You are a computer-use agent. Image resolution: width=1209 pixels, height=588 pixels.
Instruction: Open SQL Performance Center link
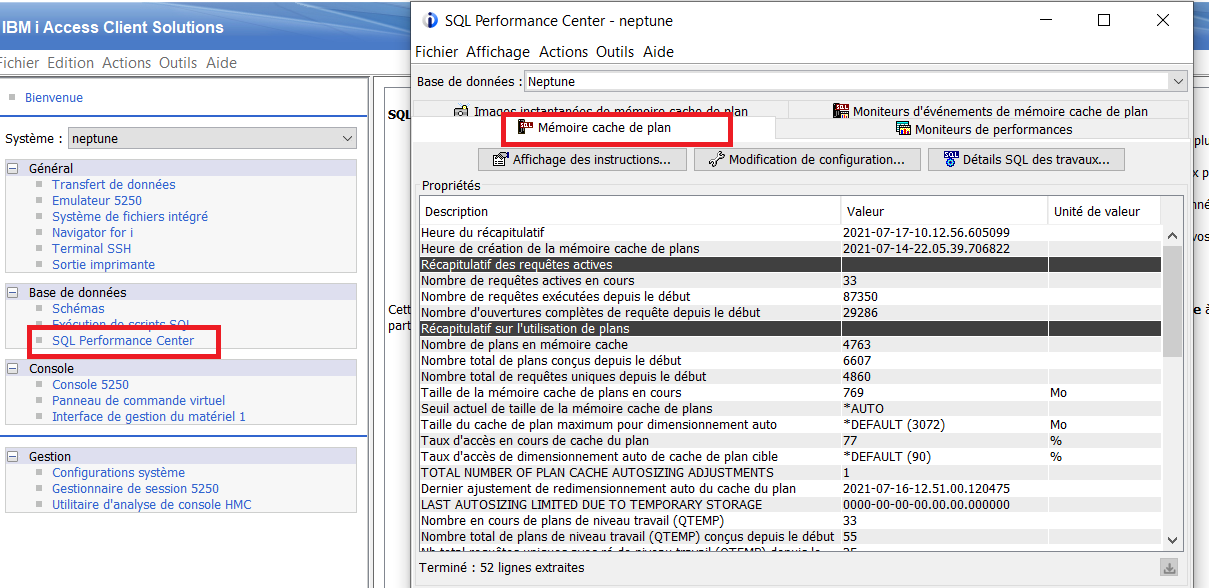coord(123,340)
